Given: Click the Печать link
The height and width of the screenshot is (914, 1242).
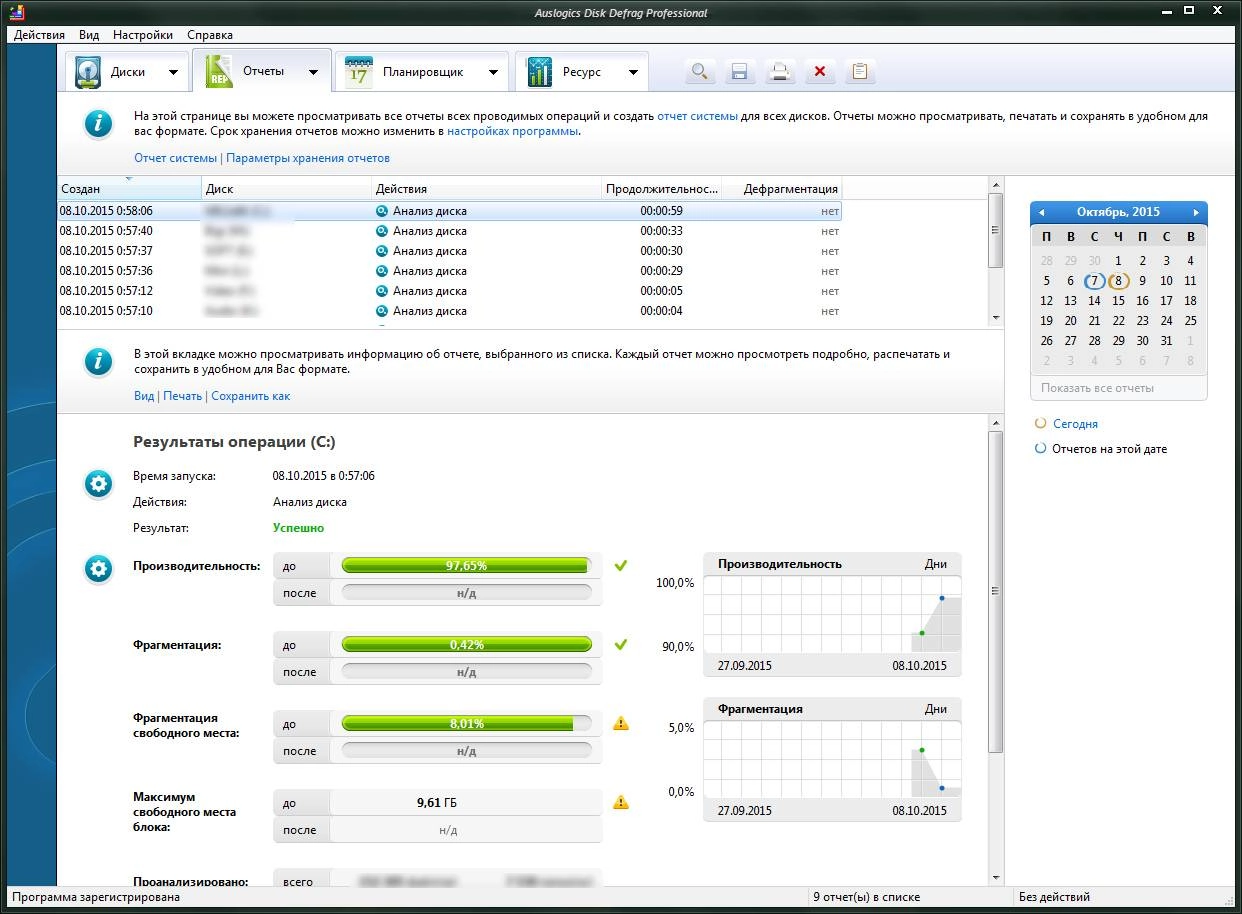Looking at the screenshot, I should 182,396.
